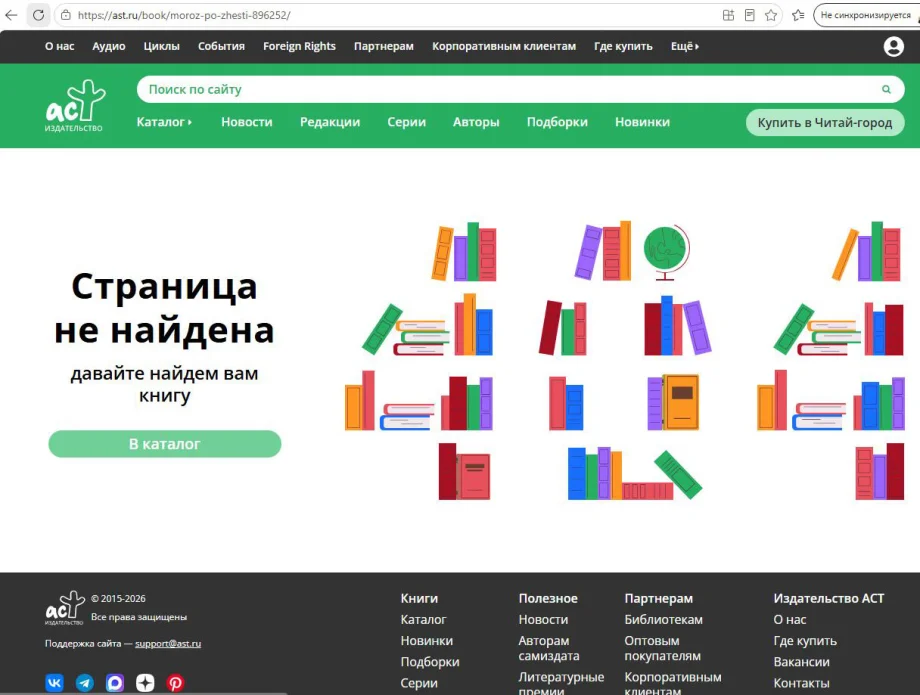Go to 'Редакции' in green navigation

tap(330, 122)
